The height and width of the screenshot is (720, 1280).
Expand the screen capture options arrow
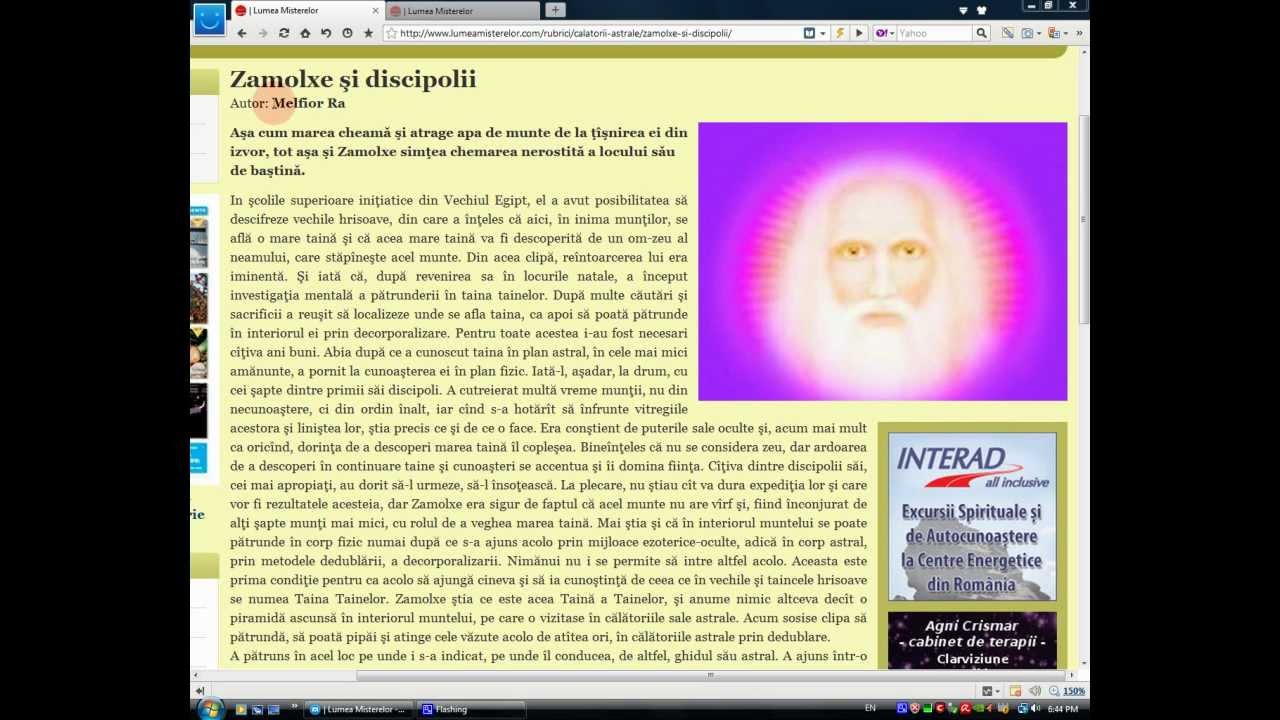pos(1038,33)
